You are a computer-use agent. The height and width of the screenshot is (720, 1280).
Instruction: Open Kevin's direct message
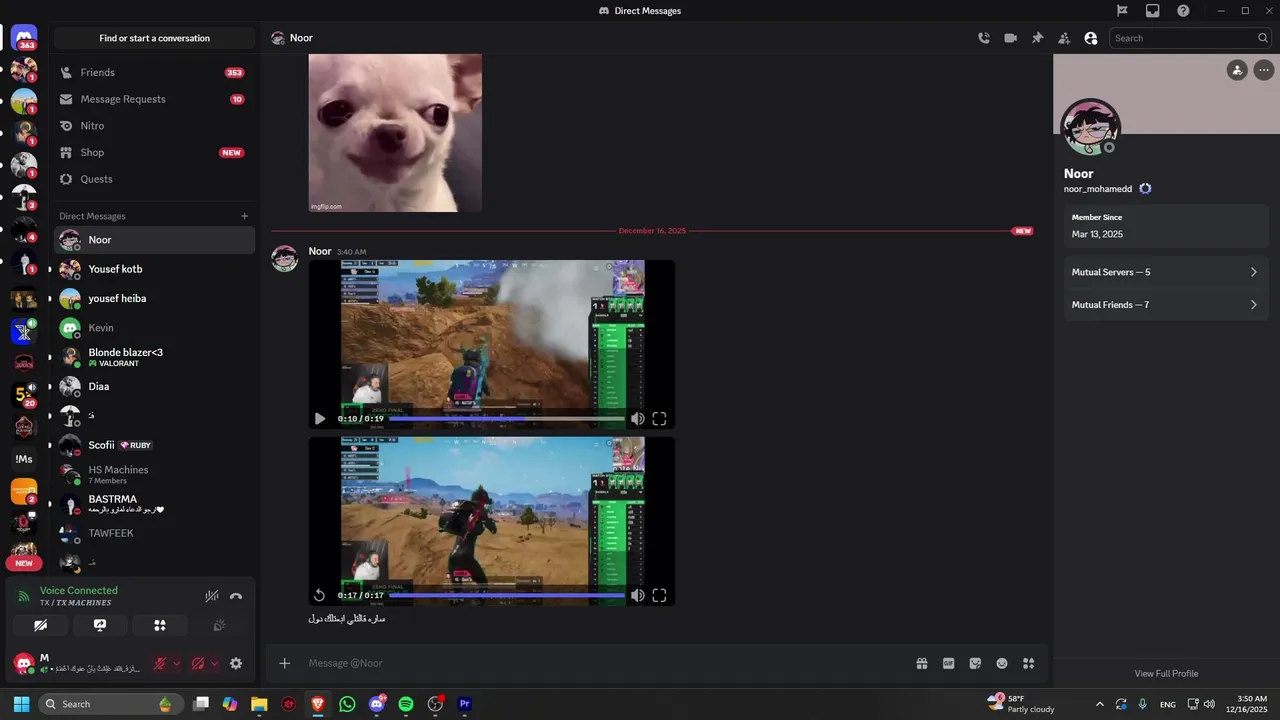click(x=155, y=328)
